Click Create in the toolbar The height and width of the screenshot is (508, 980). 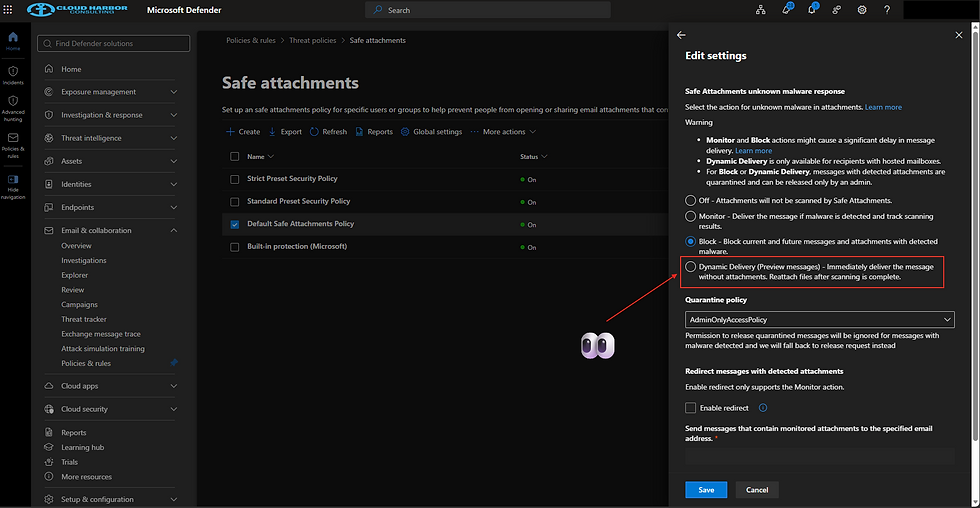click(x=243, y=132)
